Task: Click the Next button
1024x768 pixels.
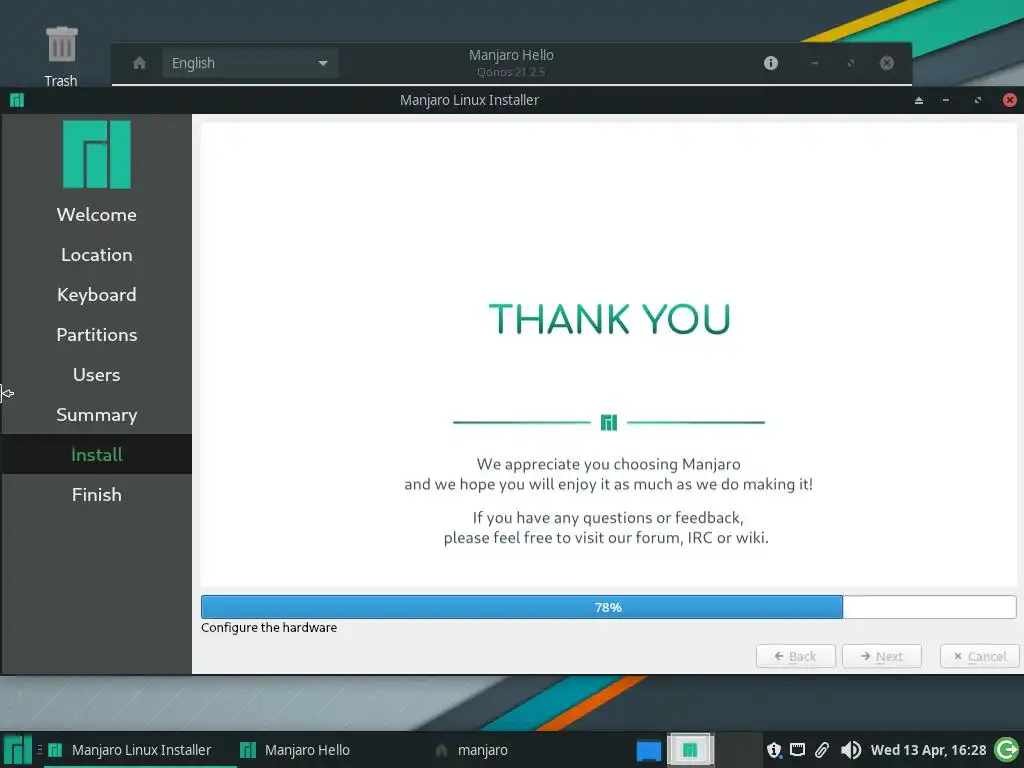Action: (x=882, y=656)
